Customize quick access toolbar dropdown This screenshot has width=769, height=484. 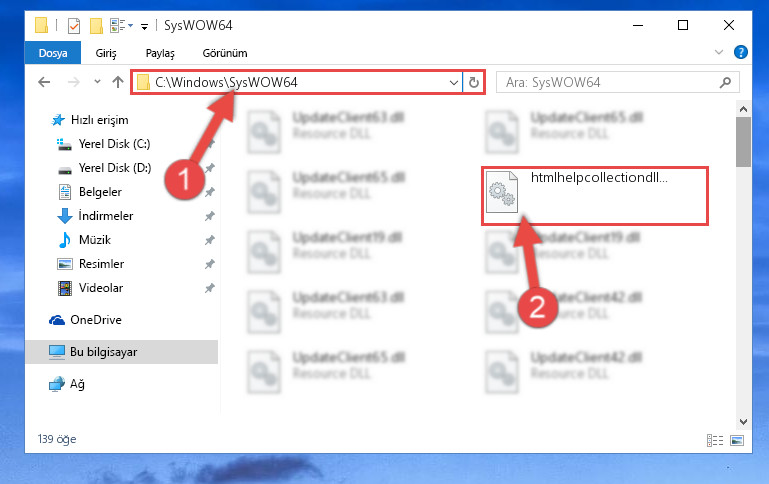tap(144, 26)
